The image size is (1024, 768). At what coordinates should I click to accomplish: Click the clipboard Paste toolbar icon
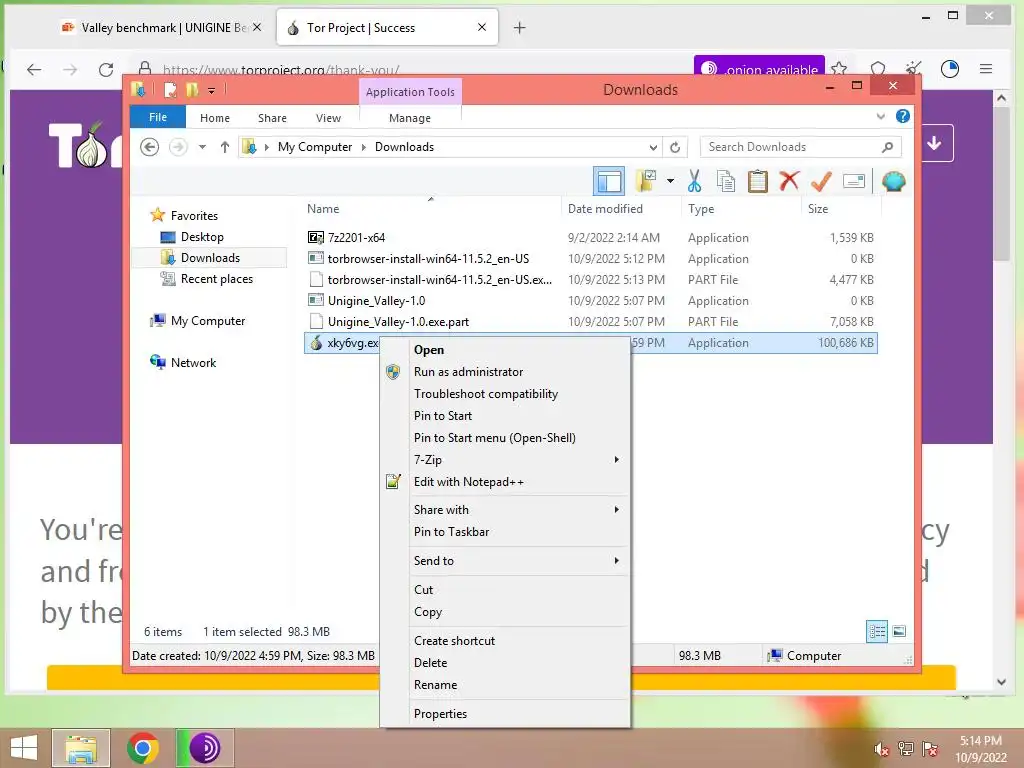[x=758, y=182]
